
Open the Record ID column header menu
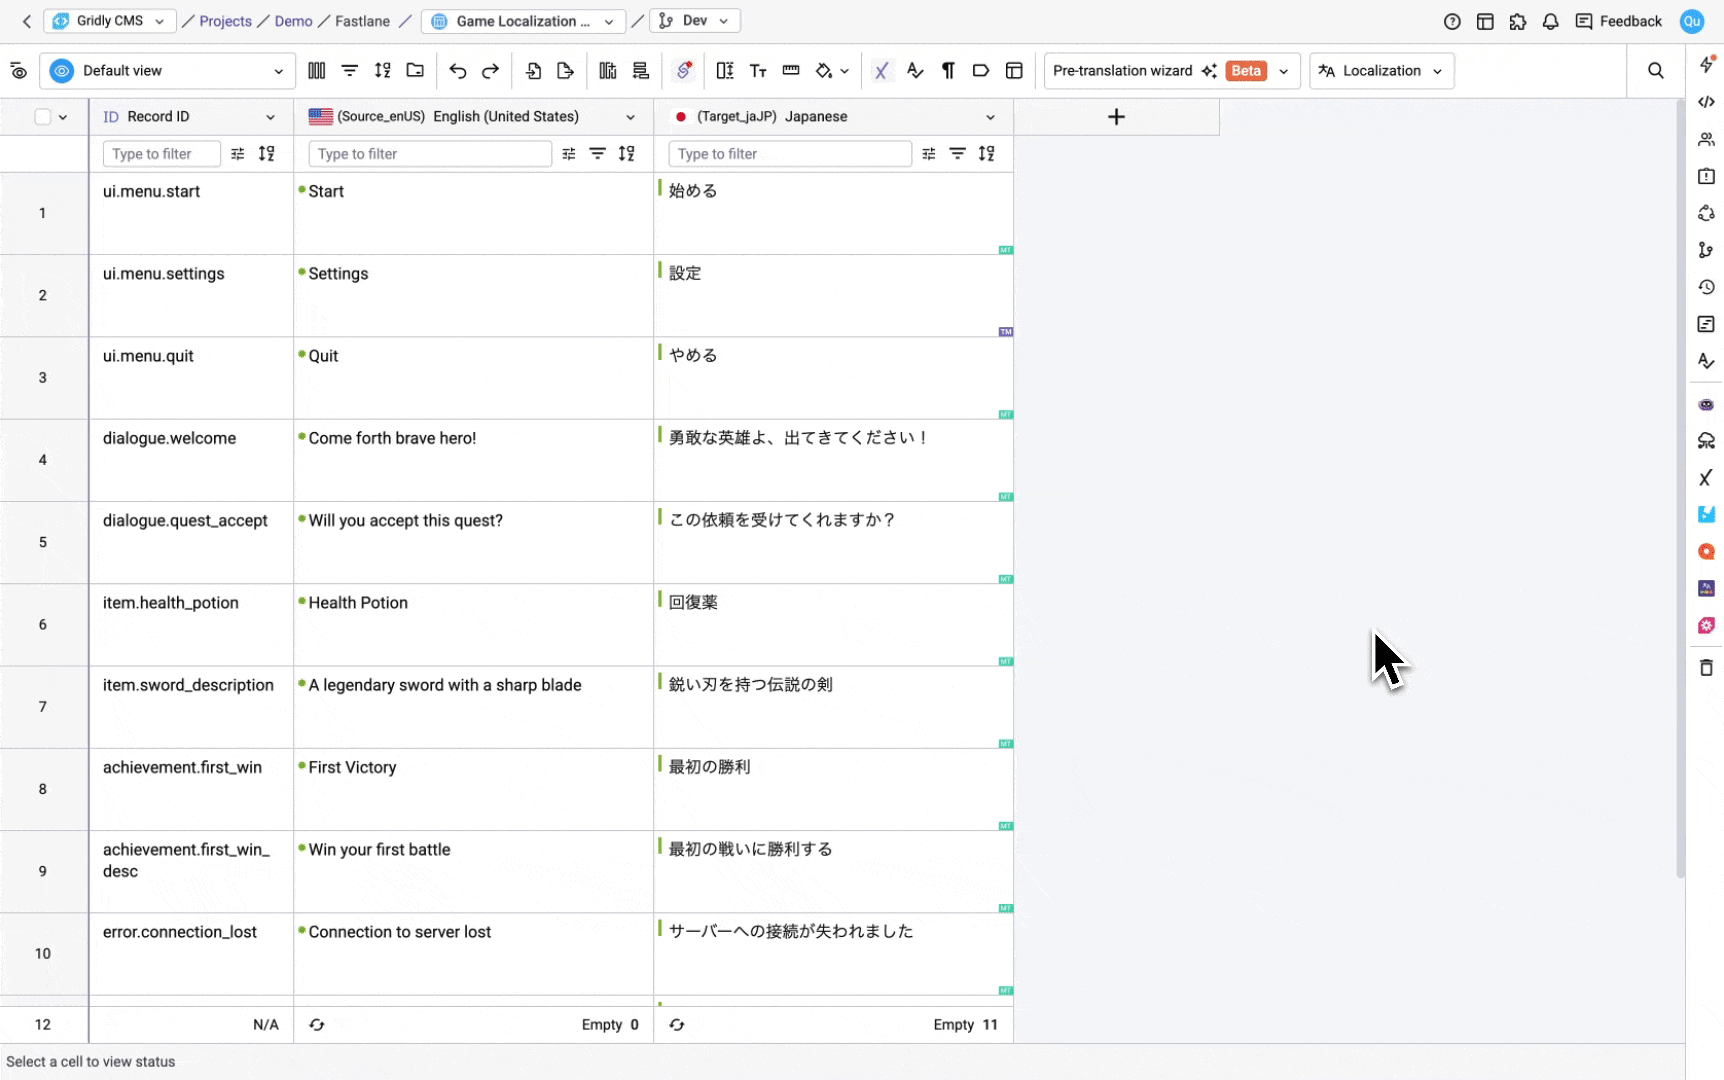pyautogui.click(x=270, y=117)
